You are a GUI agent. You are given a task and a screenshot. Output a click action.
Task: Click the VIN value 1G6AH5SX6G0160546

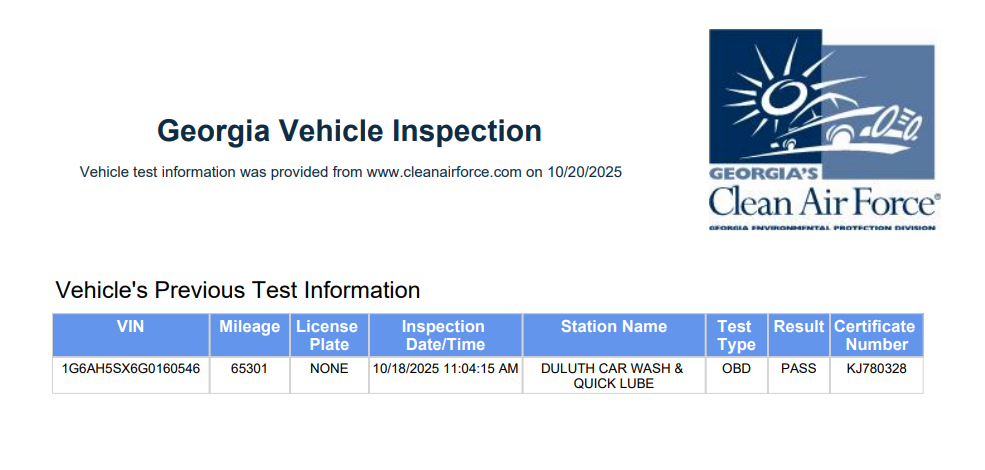131,368
